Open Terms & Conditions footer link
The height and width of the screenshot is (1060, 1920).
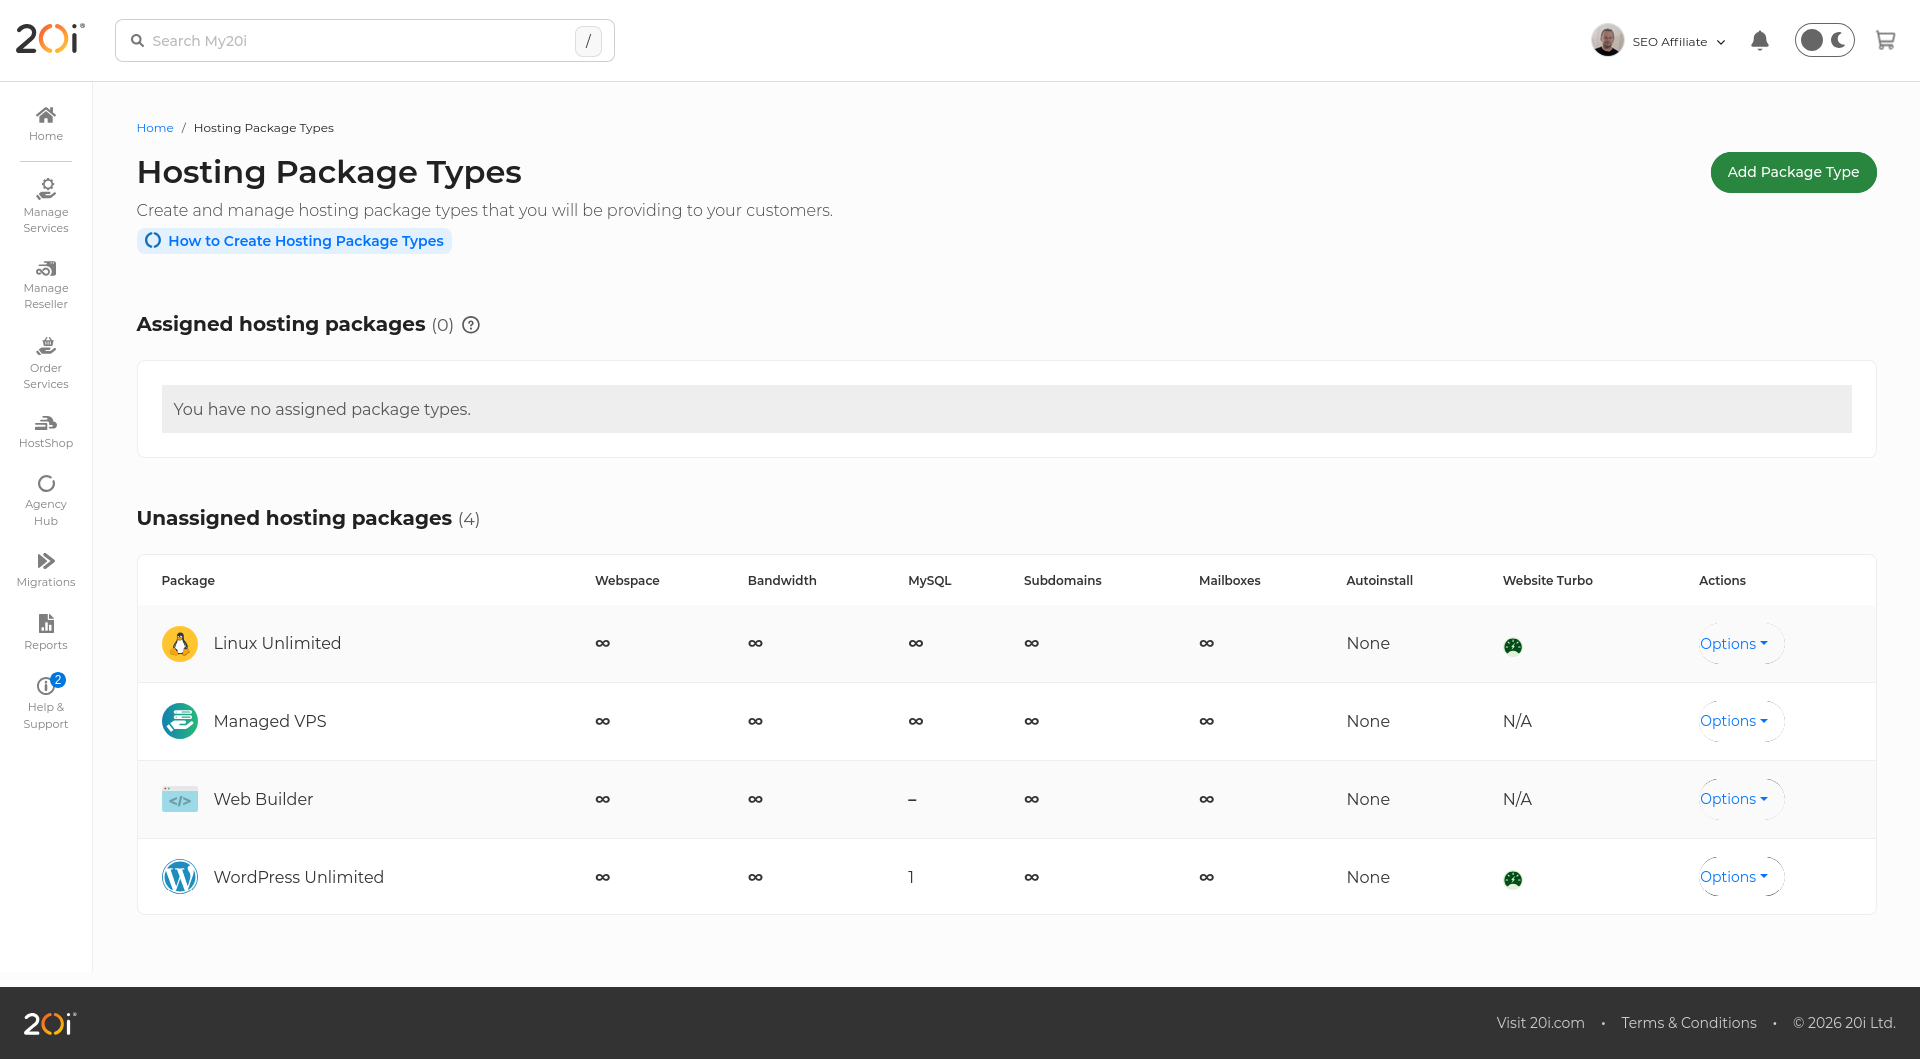coord(1688,1023)
